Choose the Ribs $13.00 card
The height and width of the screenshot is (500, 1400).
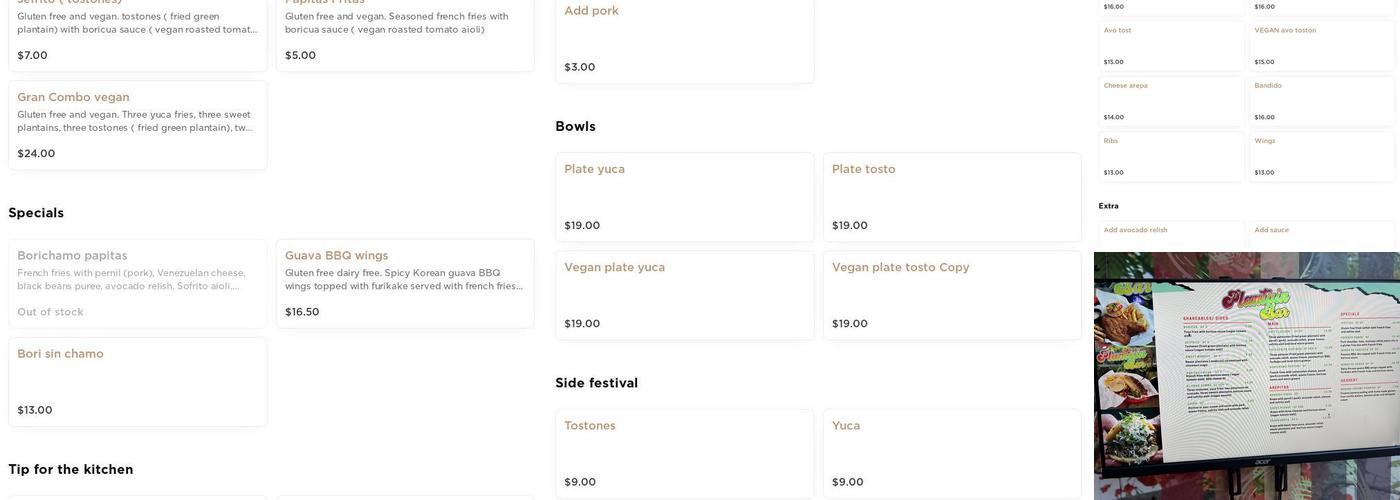[1170, 156]
